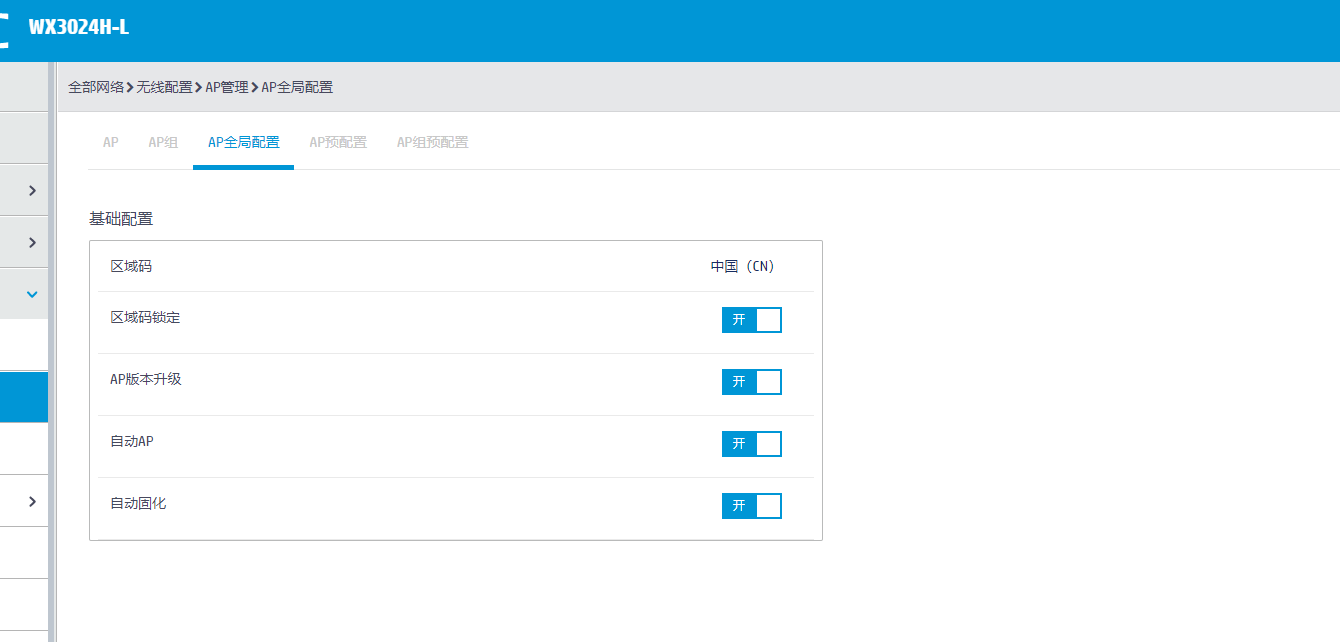
Task: Click the AP全局配置 breadcrumb entry
Action: coord(297,87)
